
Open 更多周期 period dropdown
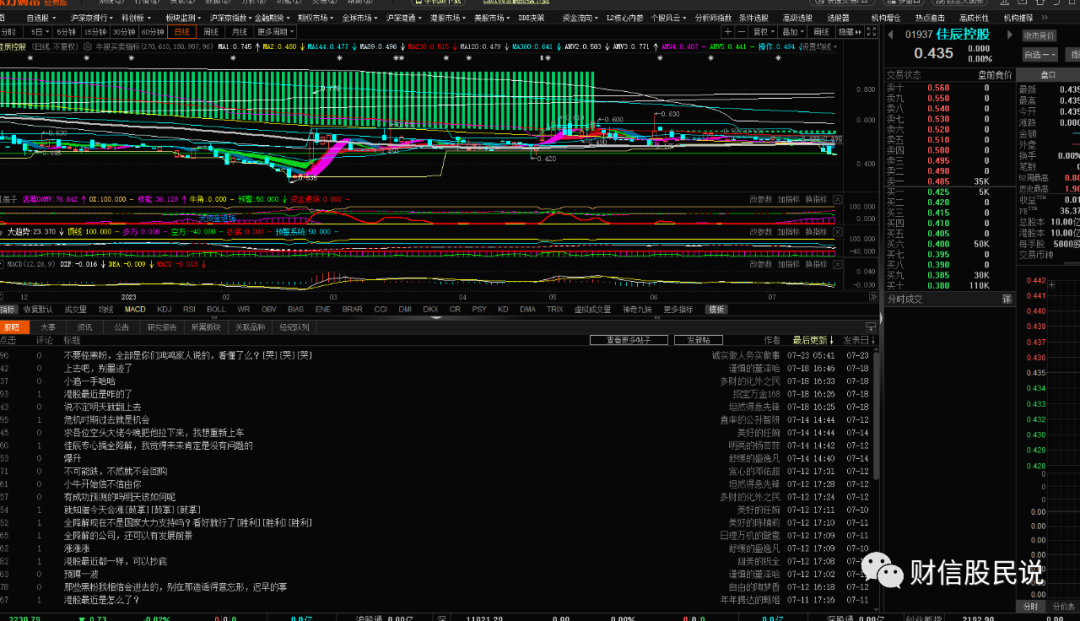(x=276, y=32)
